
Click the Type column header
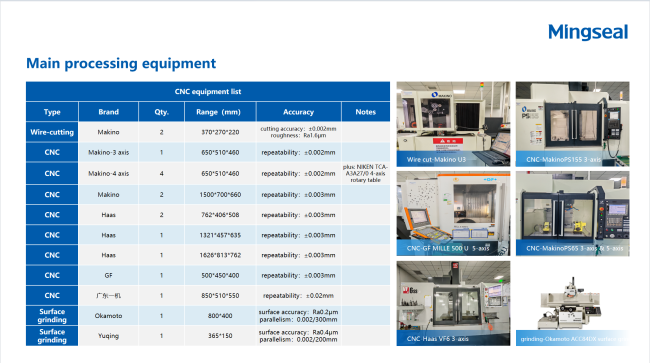pyautogui.click(x=52, y=112)
